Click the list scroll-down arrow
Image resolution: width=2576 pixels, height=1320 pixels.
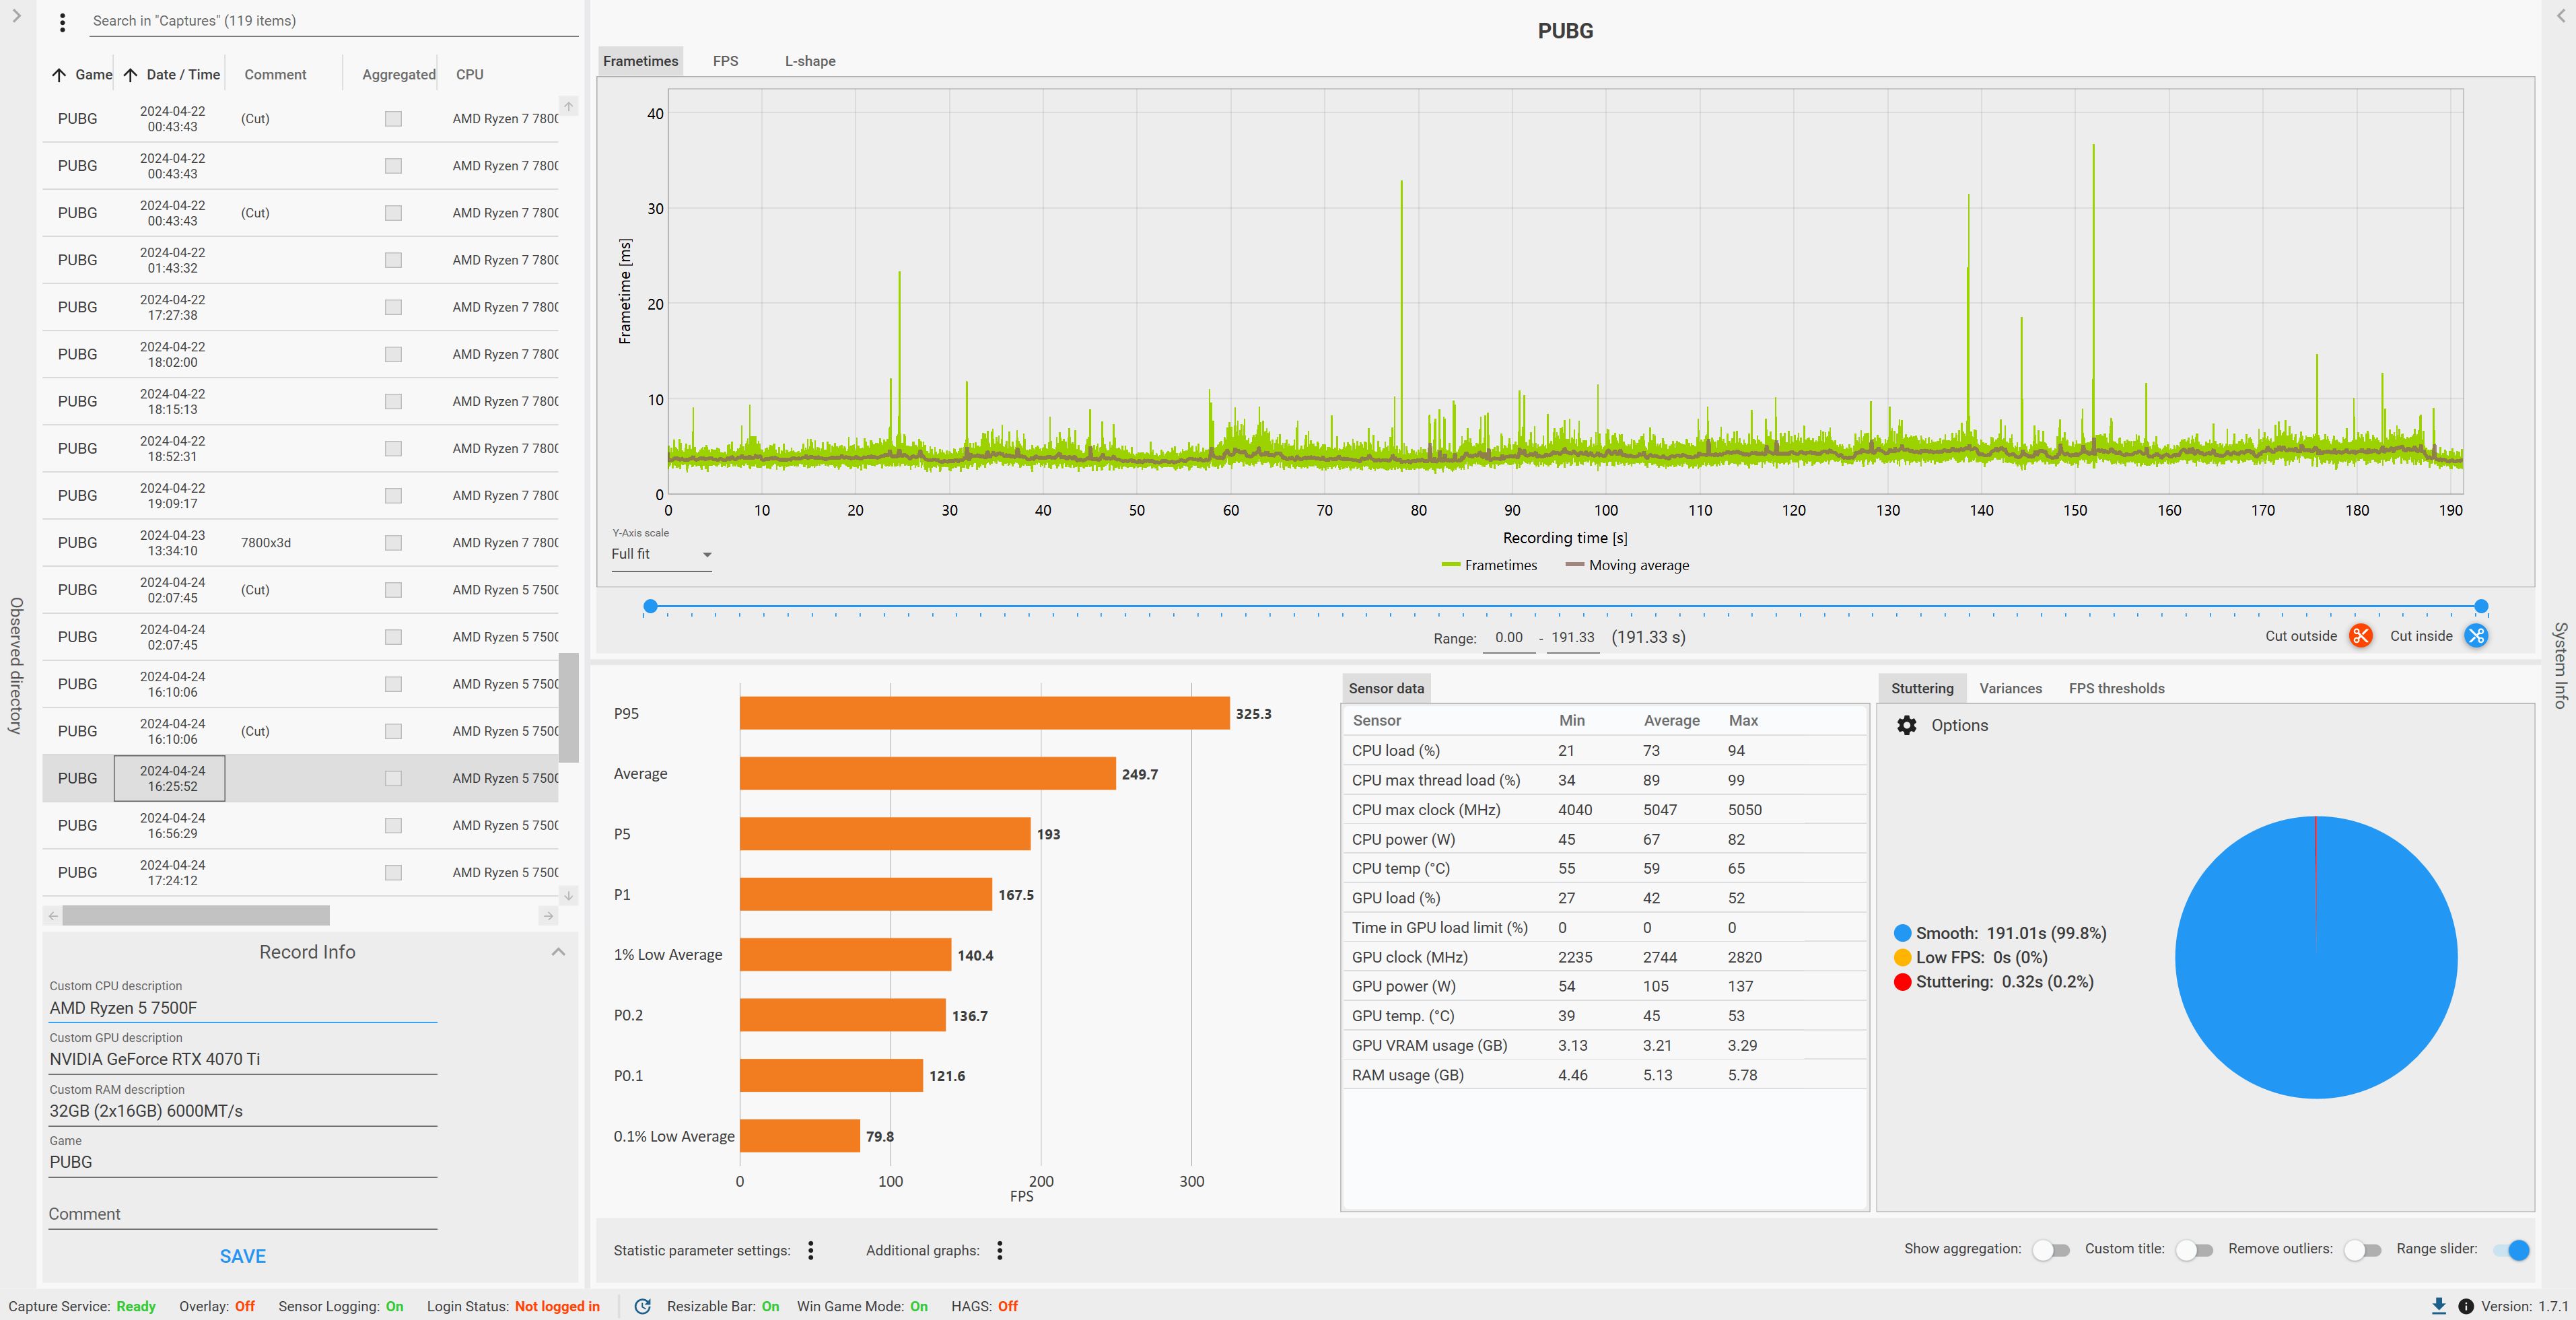tap(568, 895)
